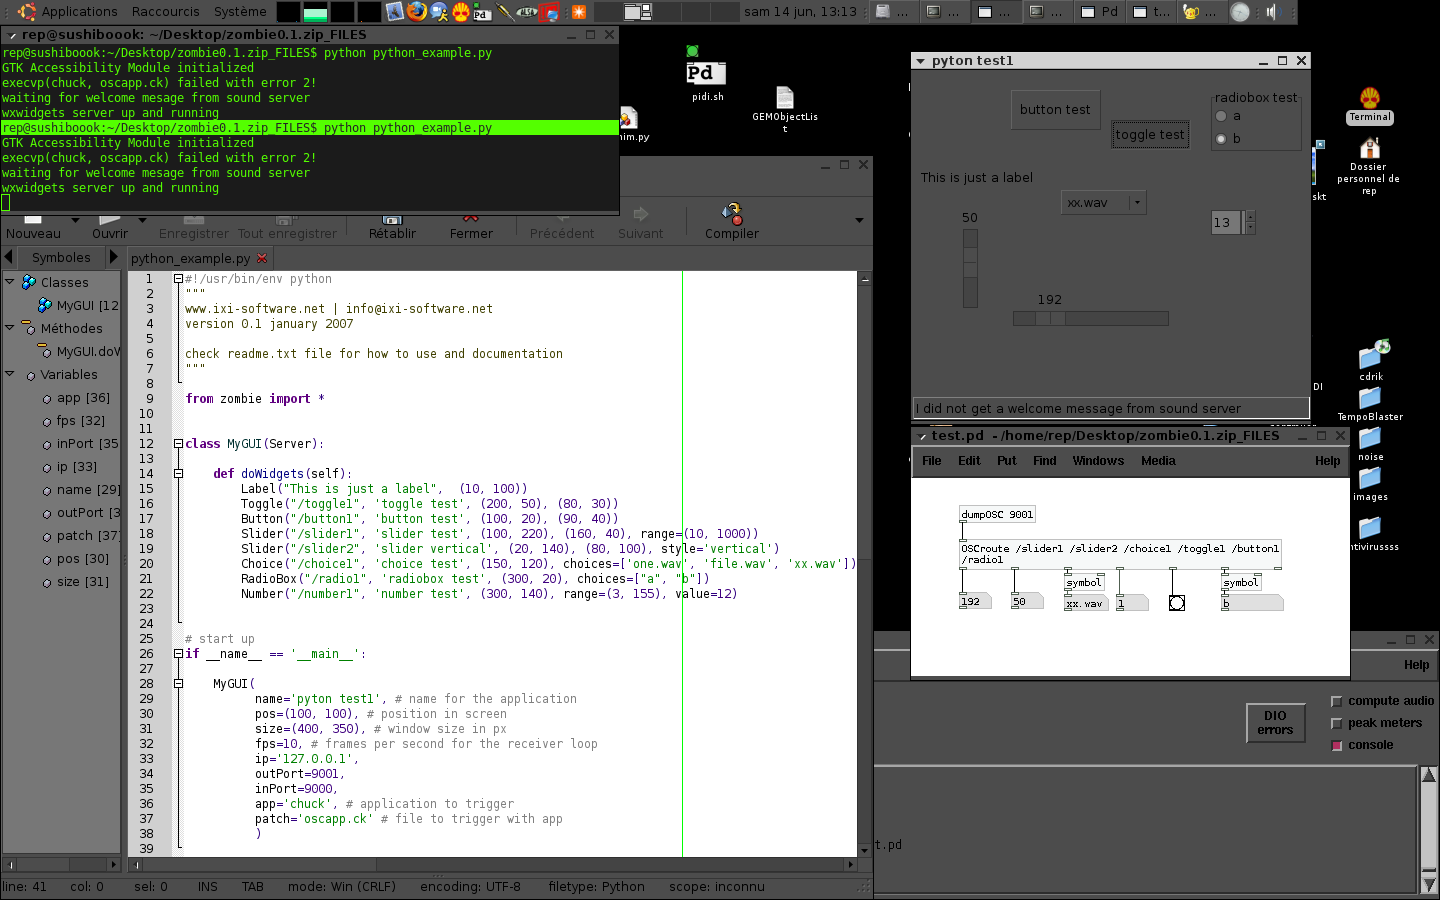This screenshot has width=1440, height=900.
Task: Click the Rétablir toolbar button
Action: click(x=392, y=227)
